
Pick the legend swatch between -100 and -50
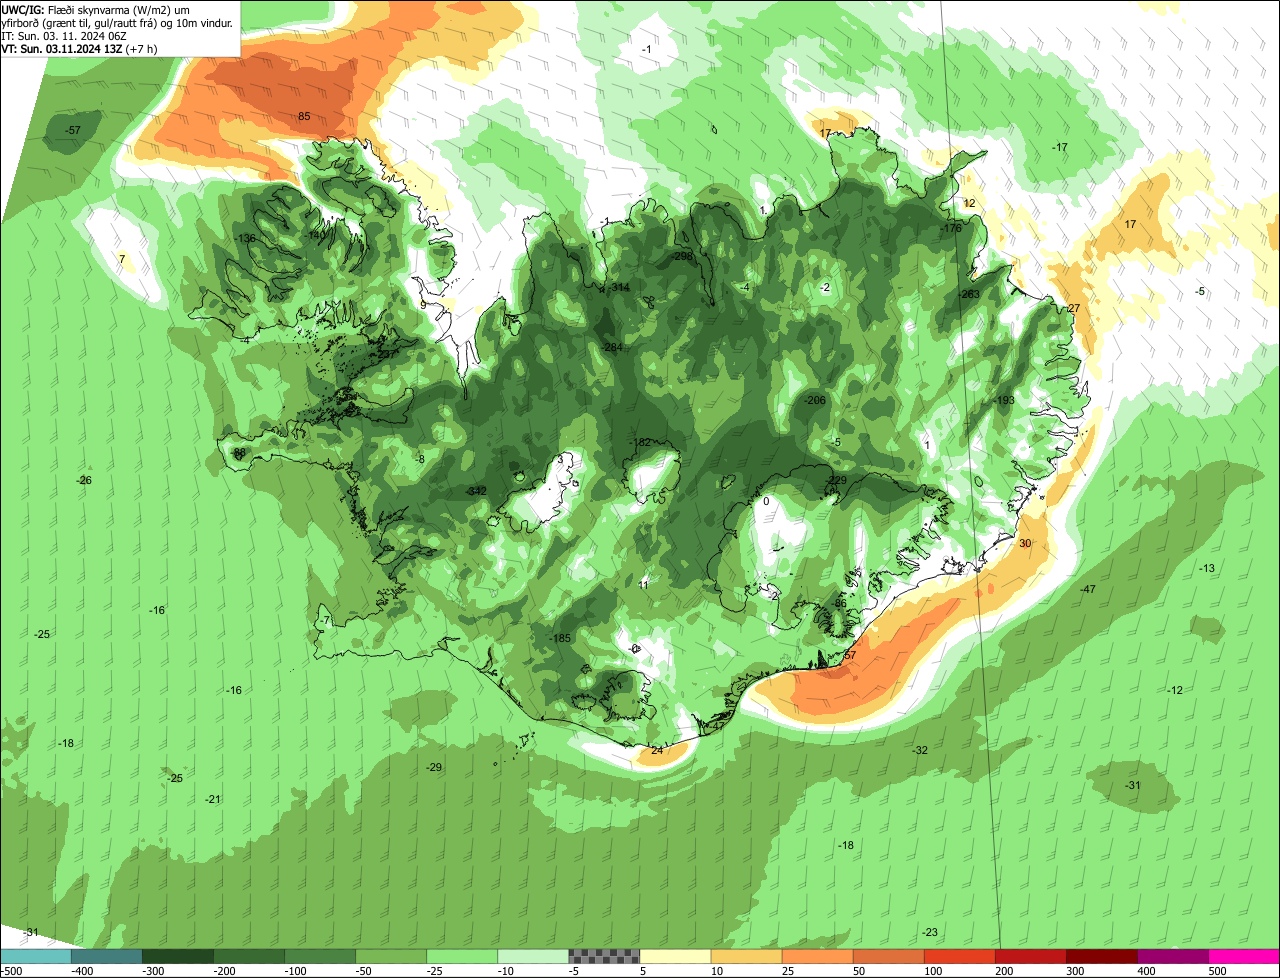[x=319, y=956]
